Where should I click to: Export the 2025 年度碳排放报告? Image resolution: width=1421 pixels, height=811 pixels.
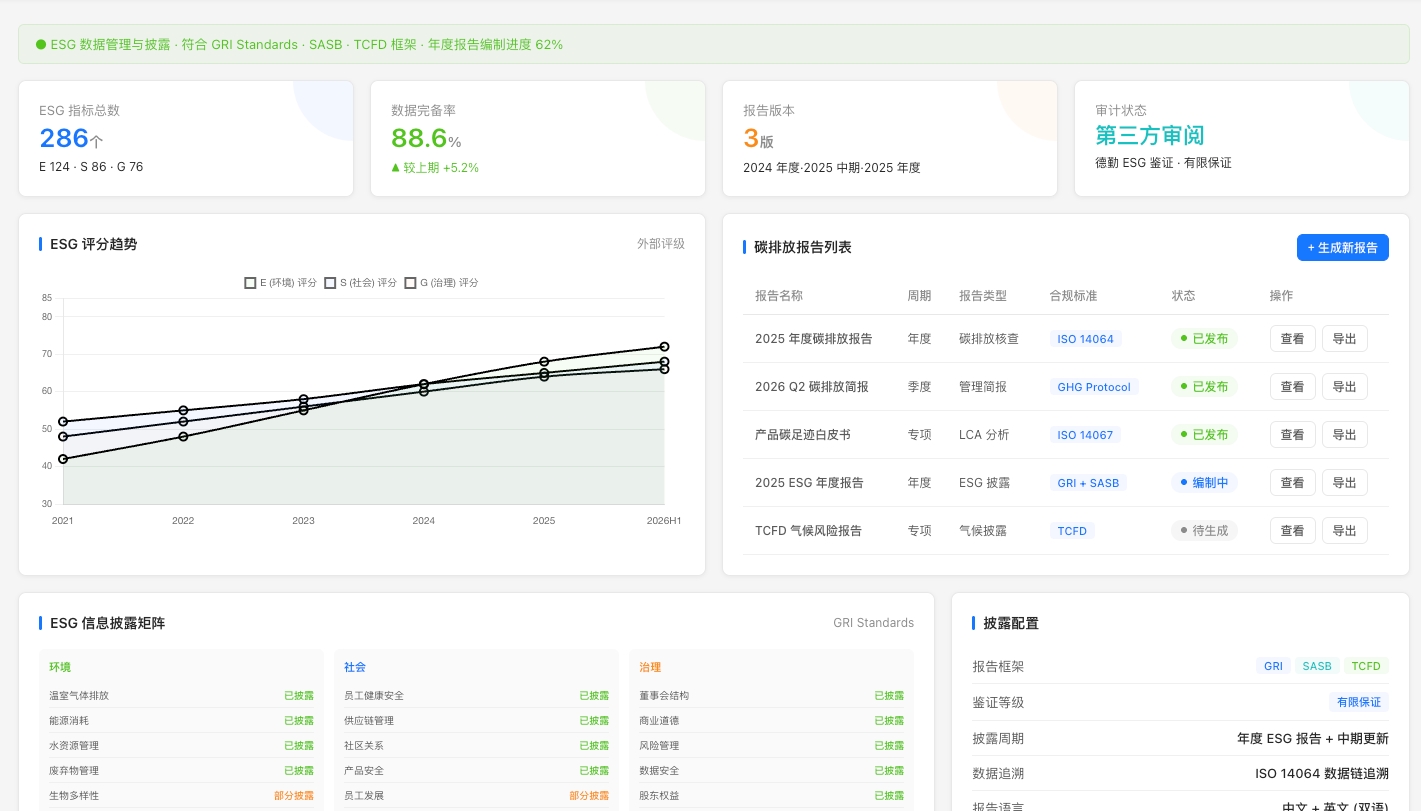click(x=1344, y=339)
